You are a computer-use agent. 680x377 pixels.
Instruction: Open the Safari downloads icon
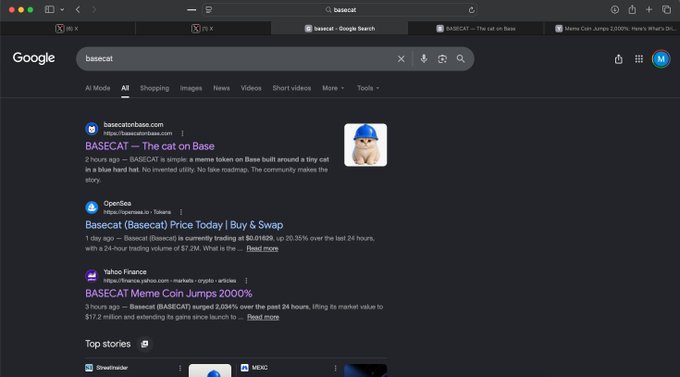pos(615,10)
